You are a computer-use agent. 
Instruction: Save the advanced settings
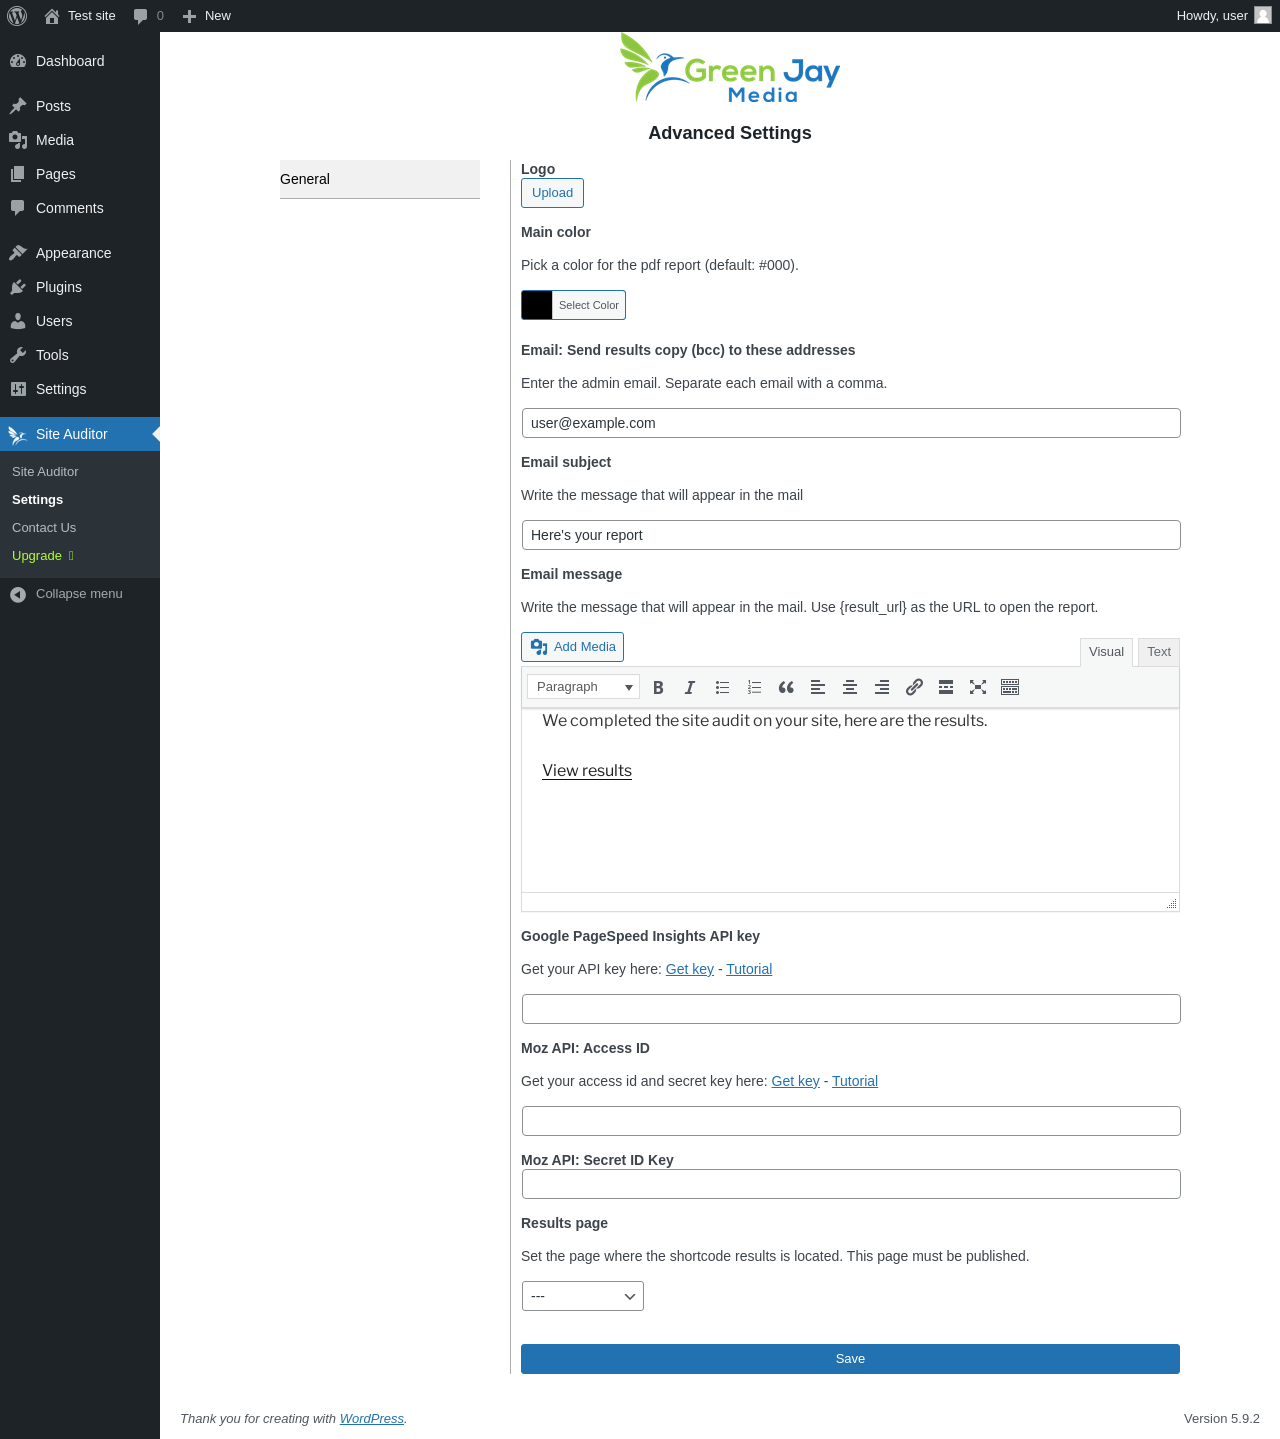tap(850, 1359)
